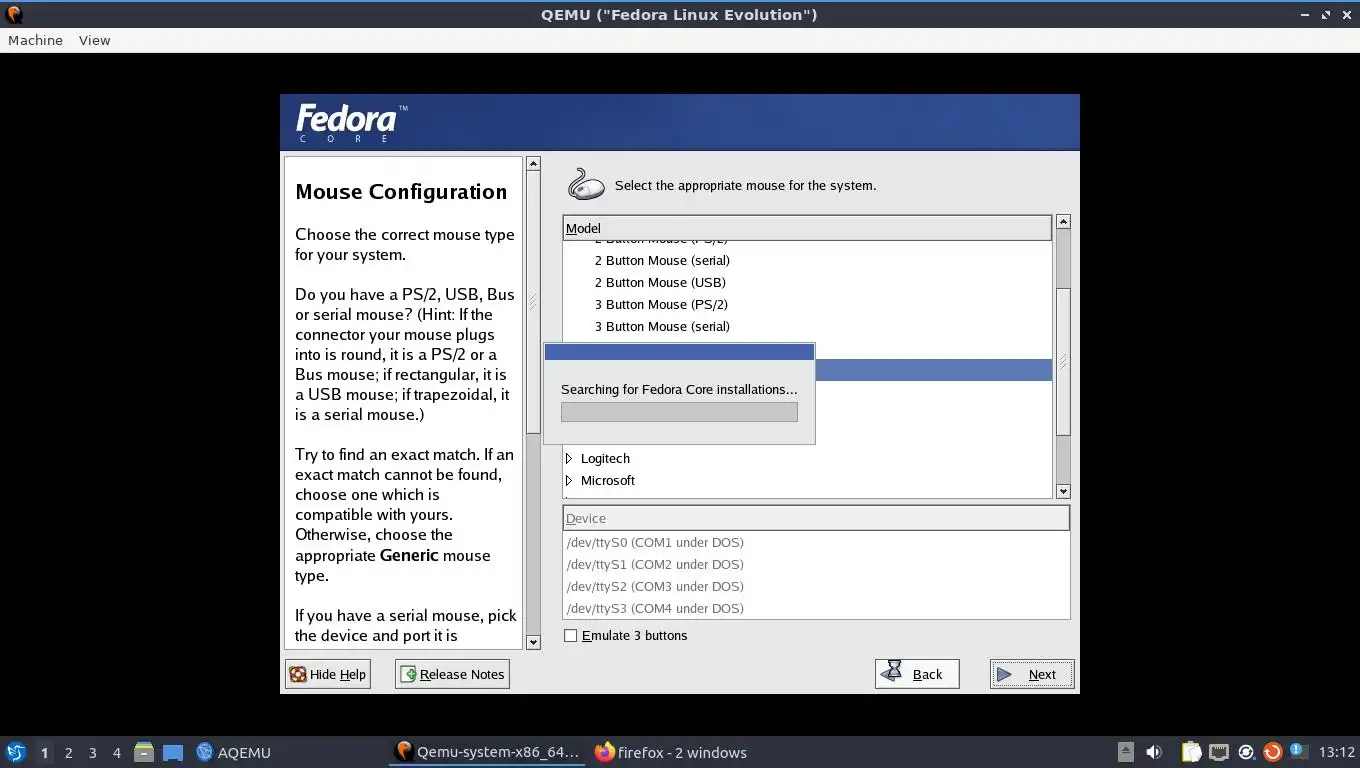1360x768 pixels.
Task: Click the model list scrollbar thumb
Action: coord(1063,362)
